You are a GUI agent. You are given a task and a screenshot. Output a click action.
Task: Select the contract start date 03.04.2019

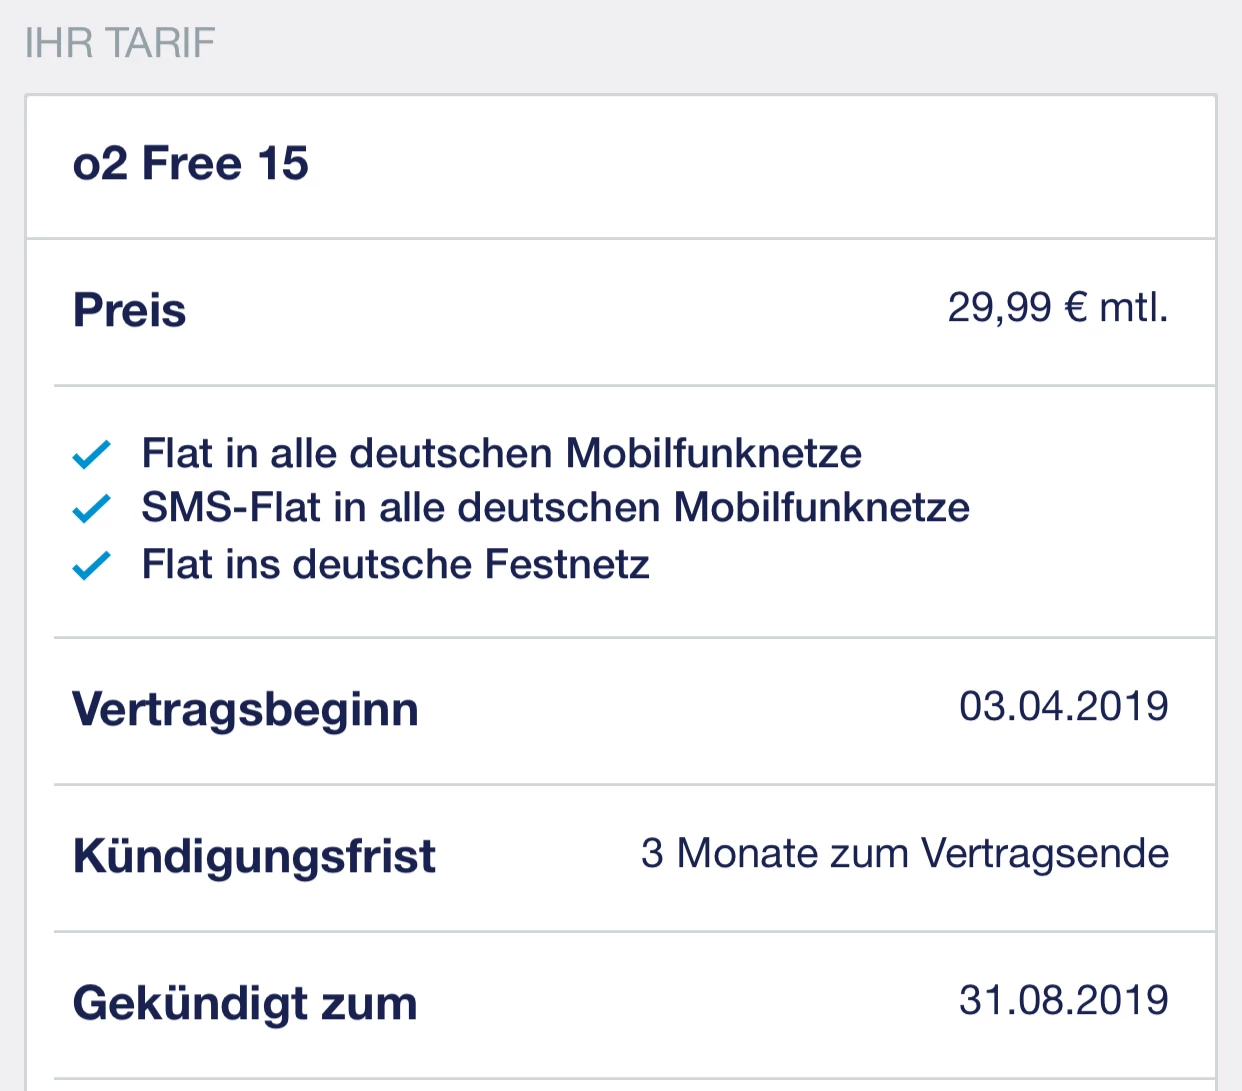click(x=1063, y=707)
